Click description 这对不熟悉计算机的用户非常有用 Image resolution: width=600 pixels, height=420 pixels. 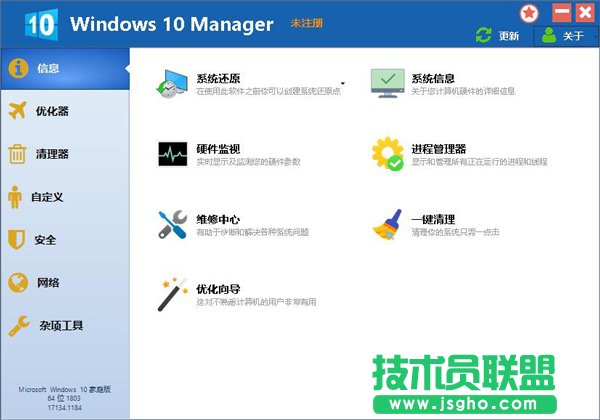(256, 302)
